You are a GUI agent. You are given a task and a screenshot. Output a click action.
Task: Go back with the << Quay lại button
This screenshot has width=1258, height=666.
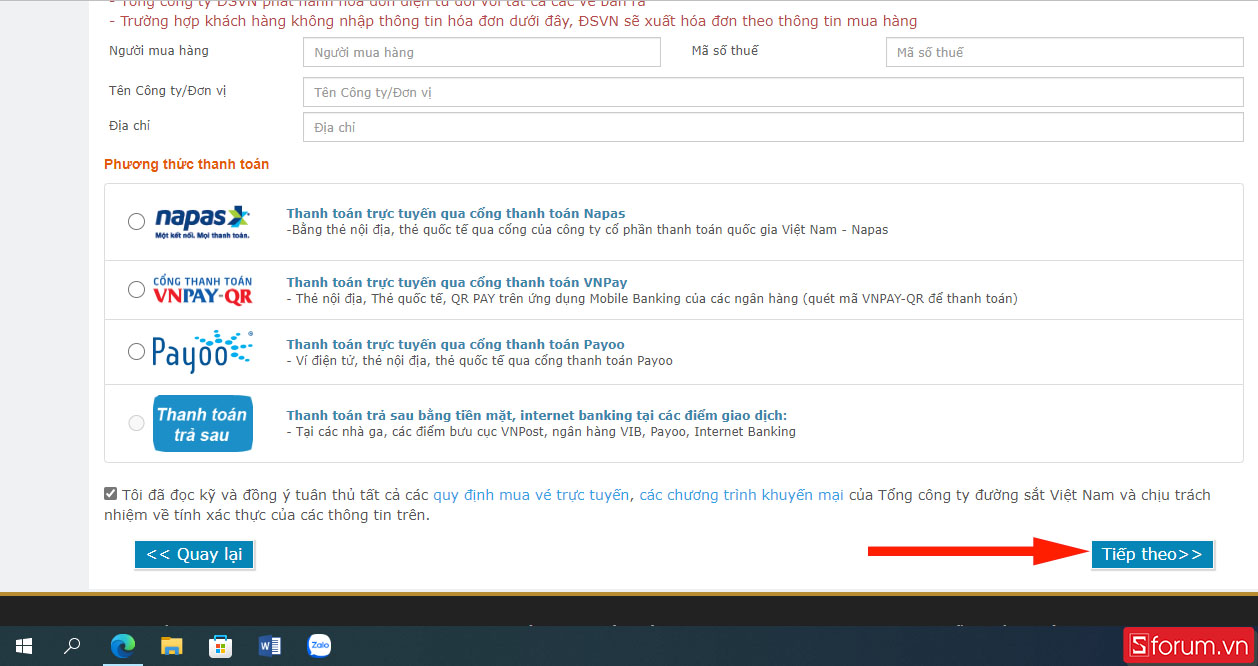pyautogui.click(x=194, y=555)
